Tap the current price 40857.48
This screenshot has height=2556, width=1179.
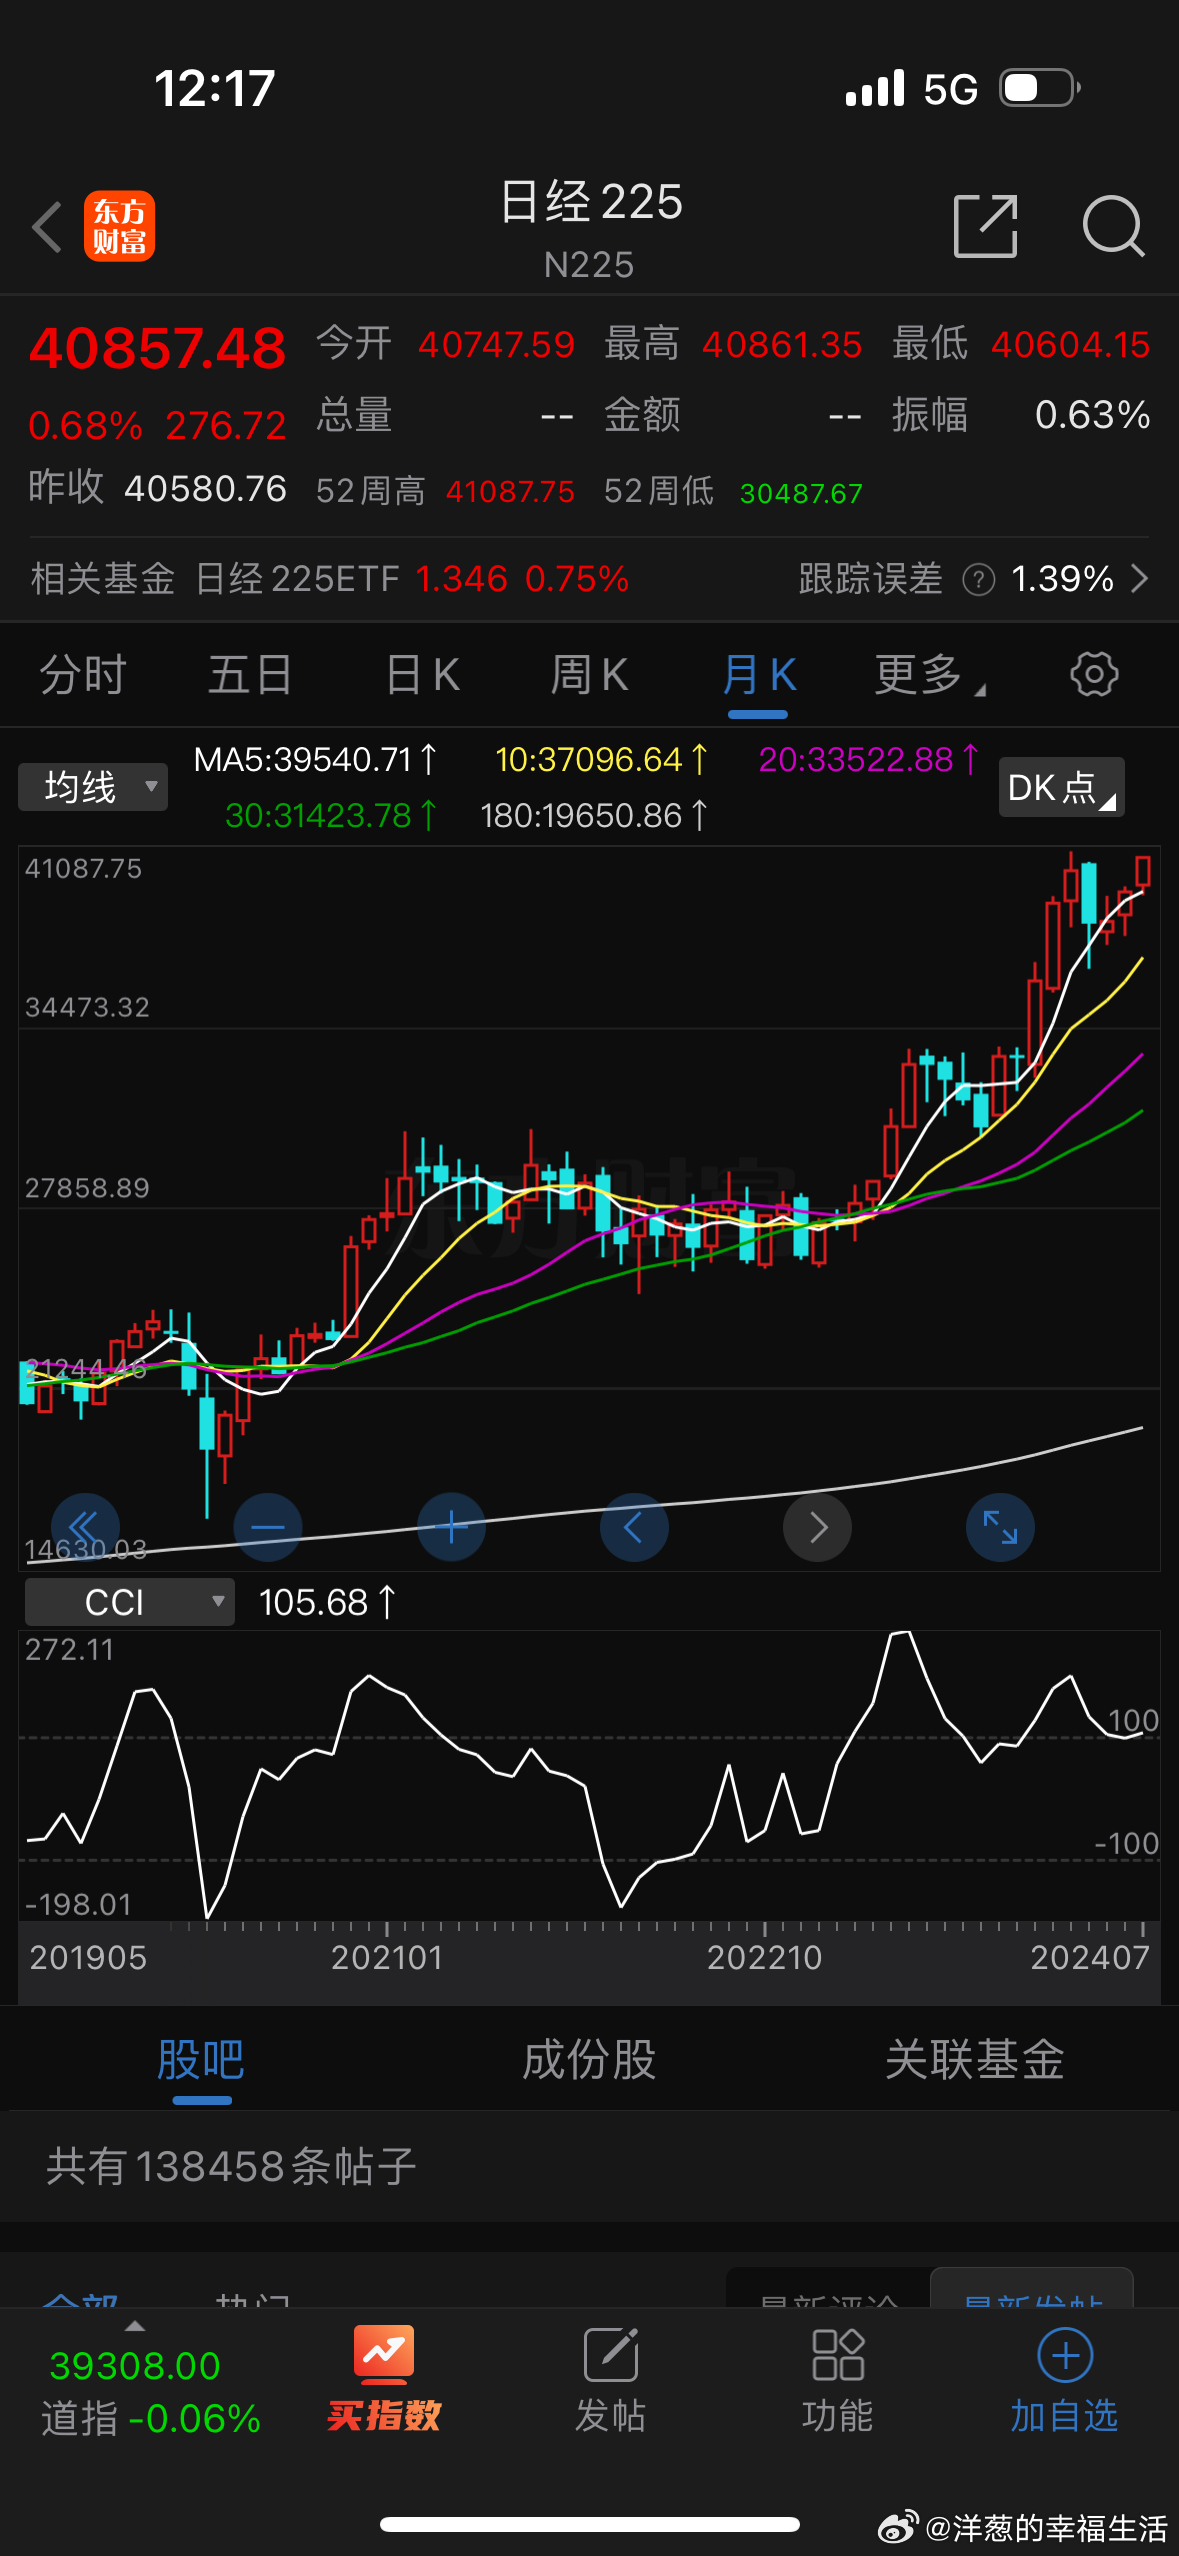coord(158,348)
